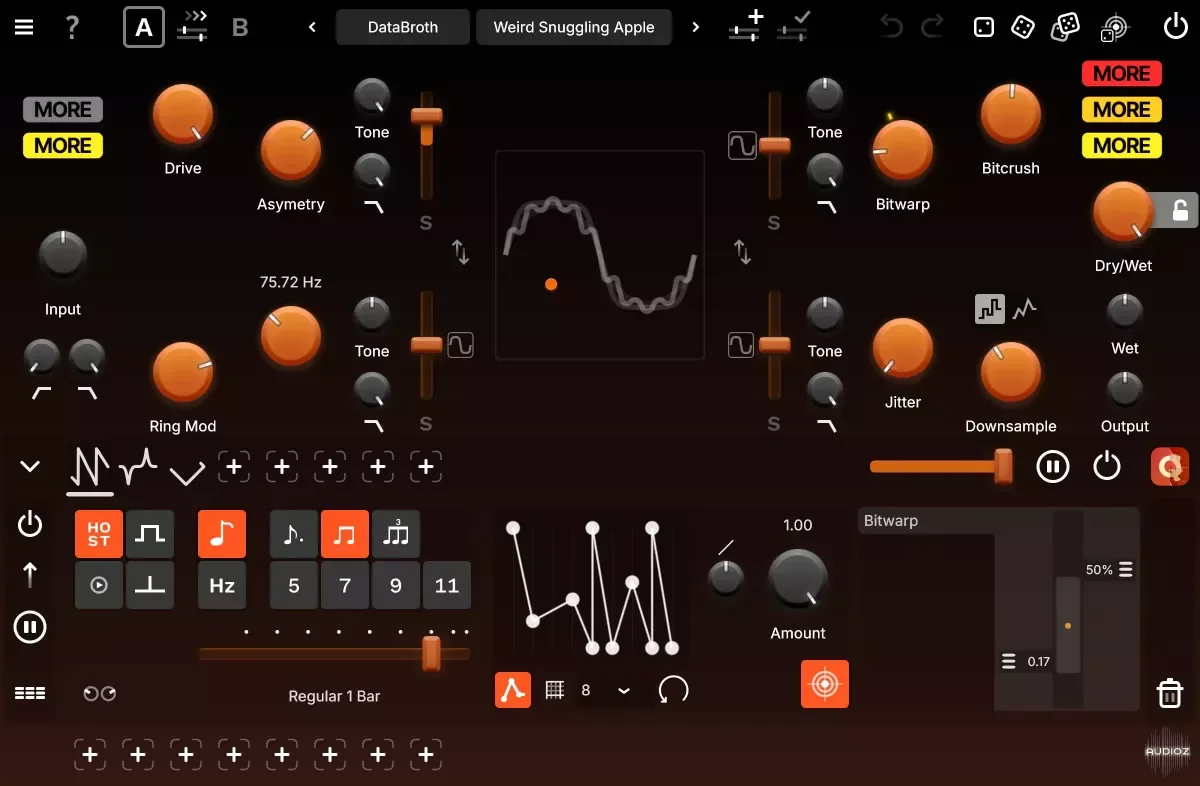This screenshot has height=786, width=1200.
Task: Randomize with single-dot dice
Action: tap(984, 27)
